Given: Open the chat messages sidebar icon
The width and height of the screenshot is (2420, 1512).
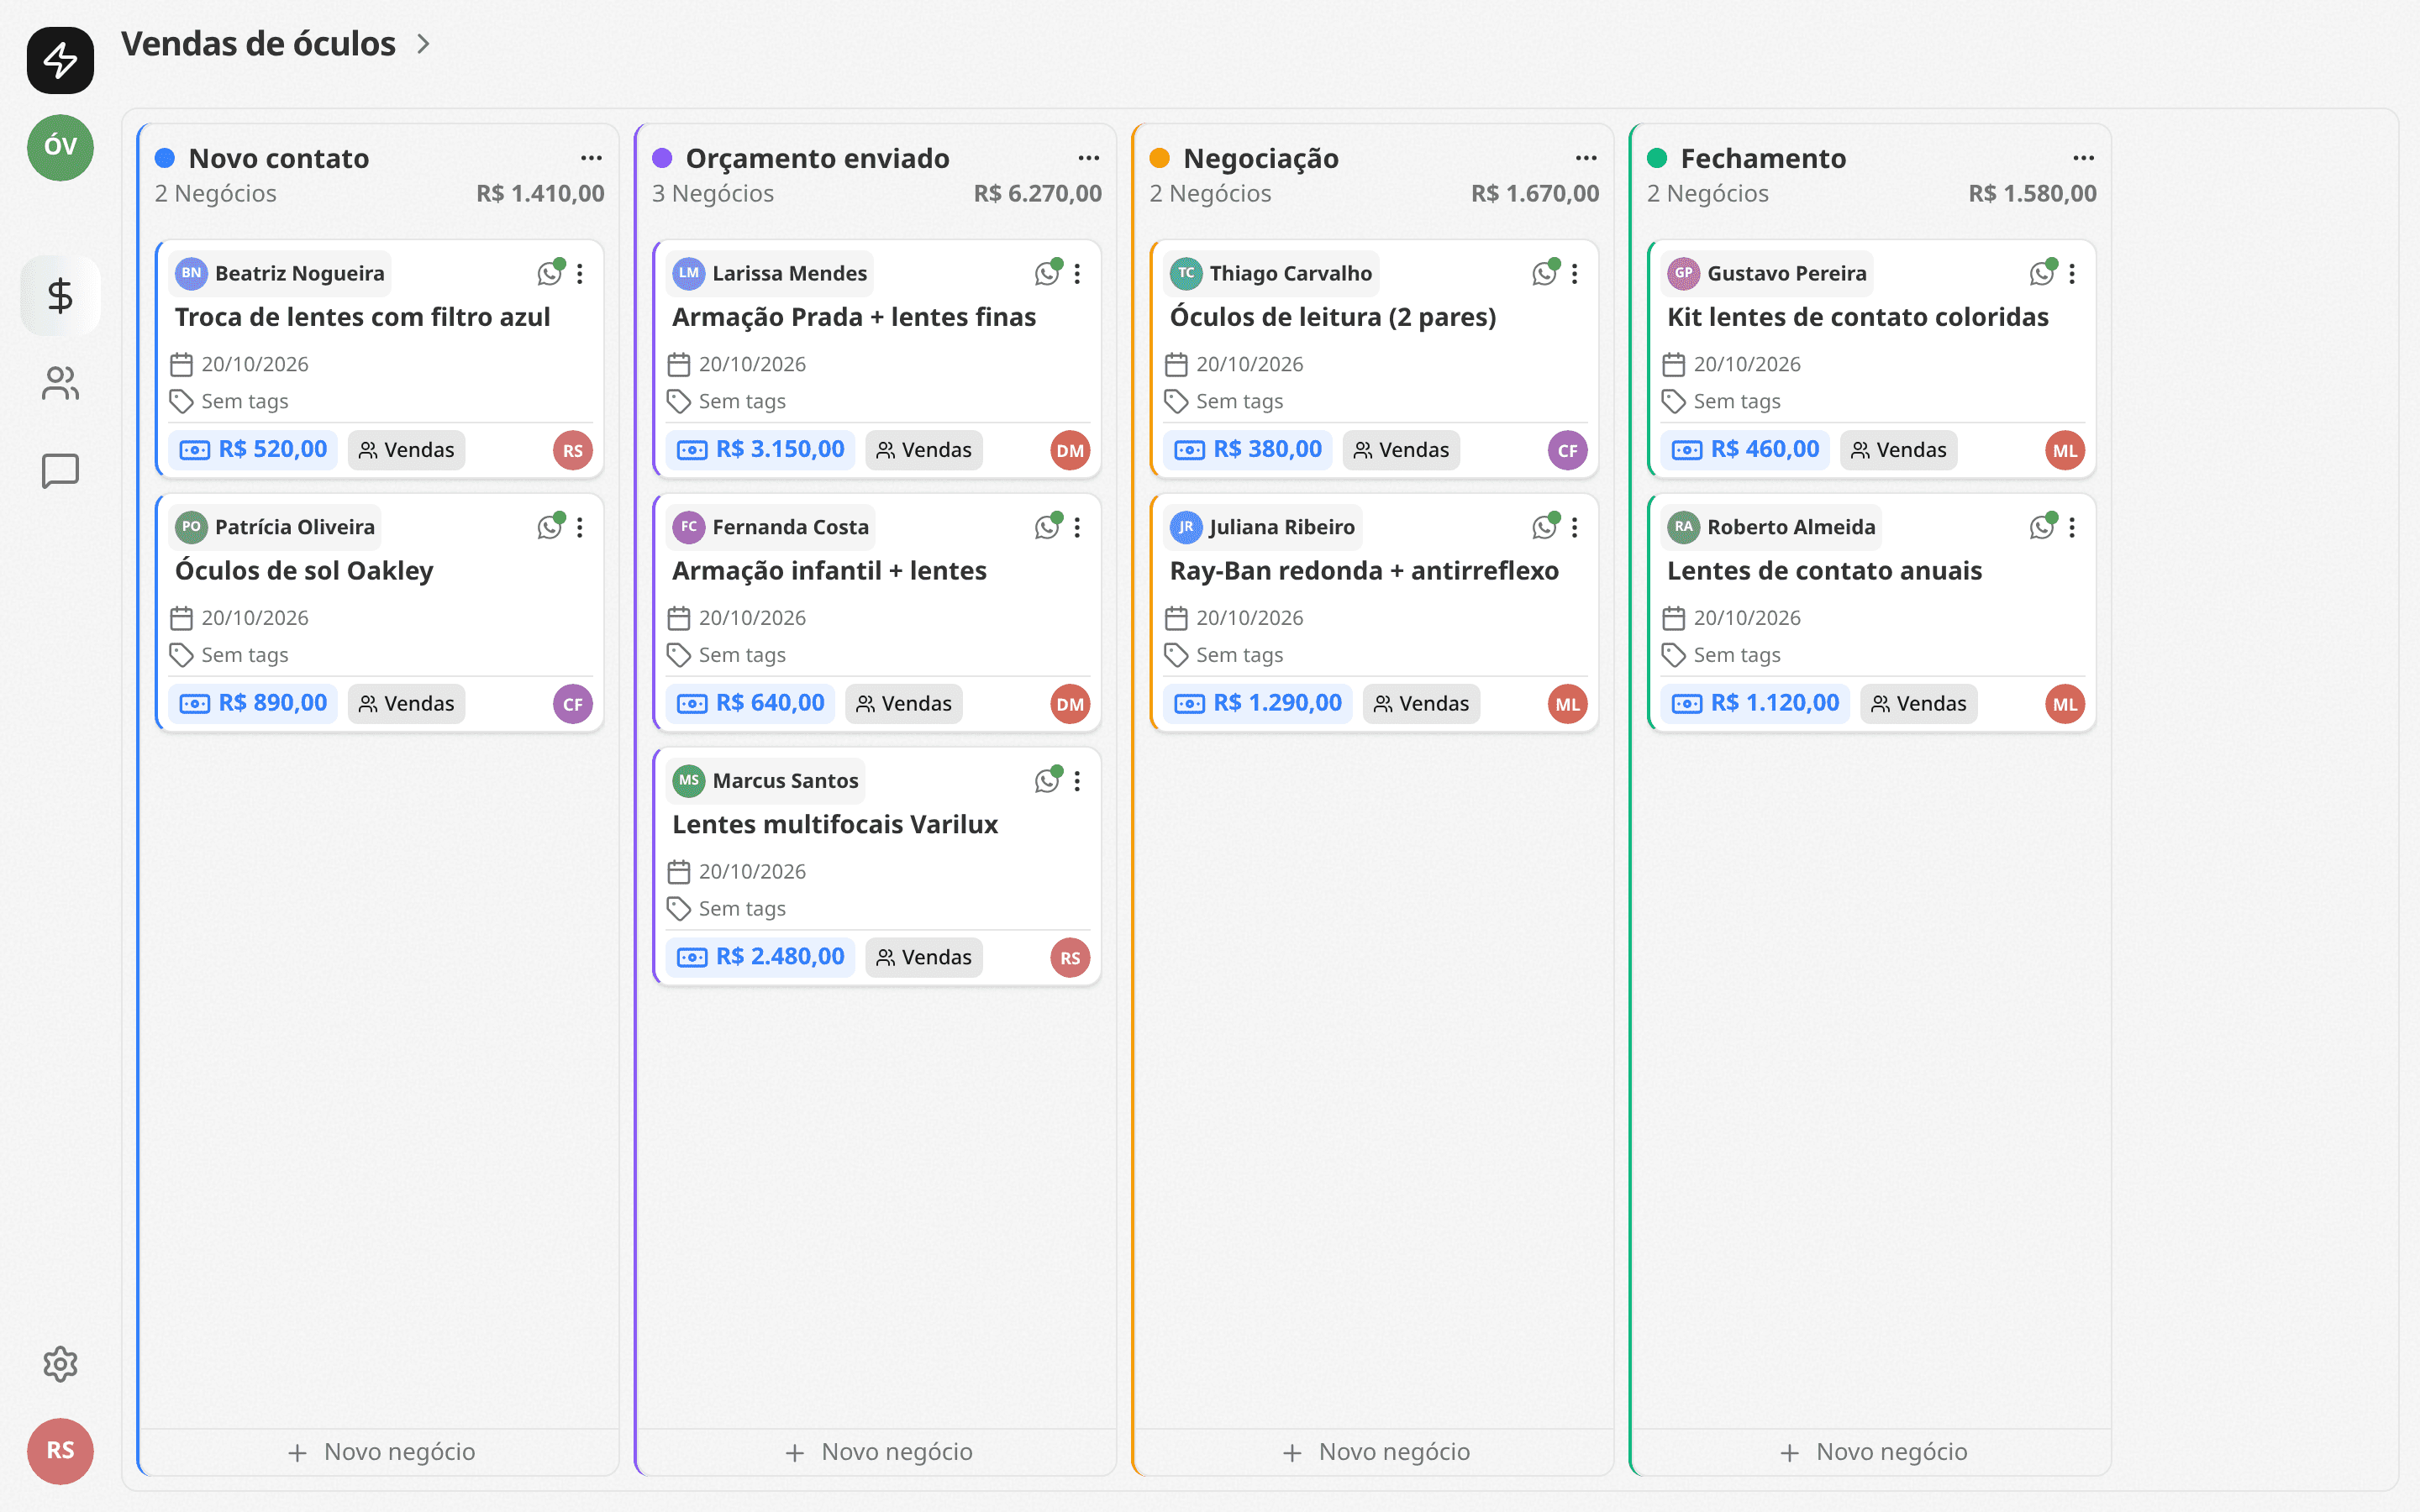Looking at the screenshot, I should (60, 471).
